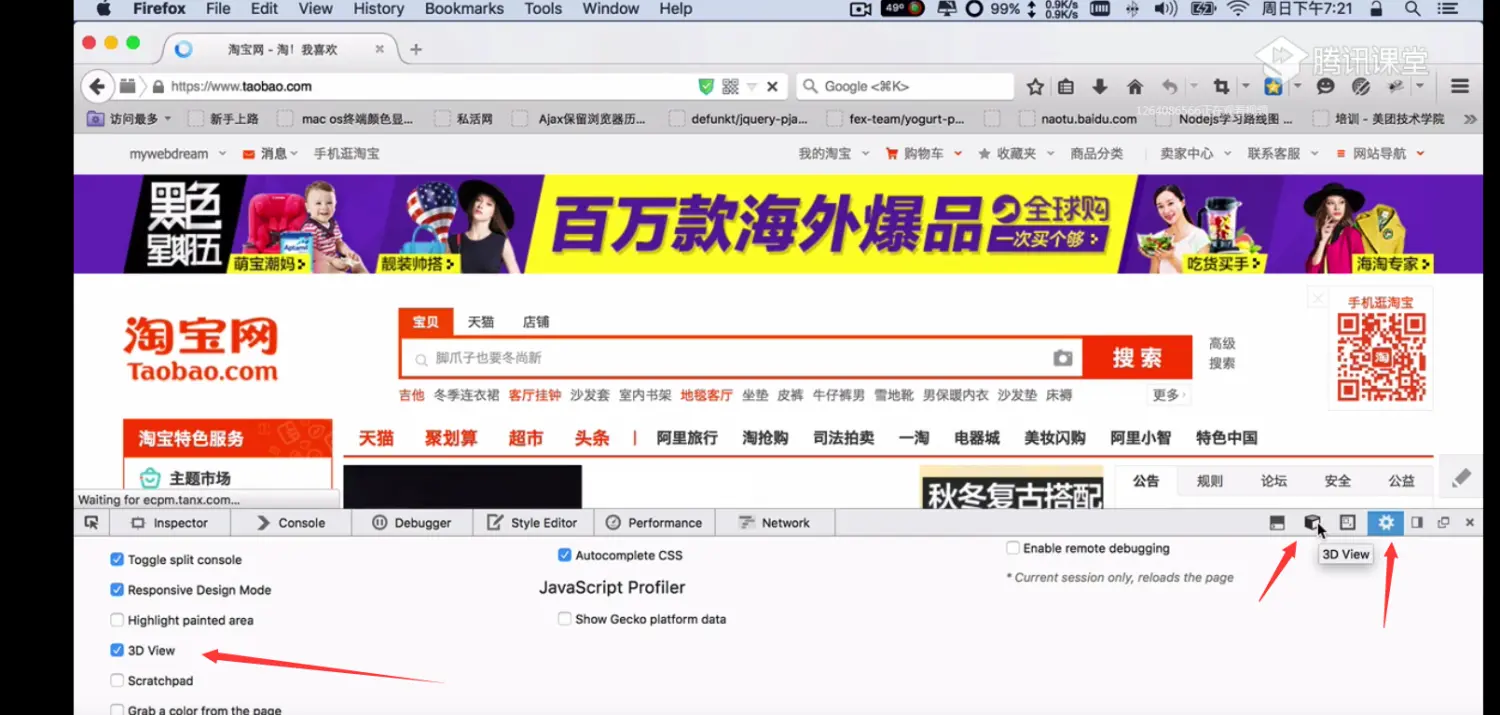Viewport: 1500px width, 715px height.
Task: Click the orange 搜索 search button
Action: (x=1137, y=358)
